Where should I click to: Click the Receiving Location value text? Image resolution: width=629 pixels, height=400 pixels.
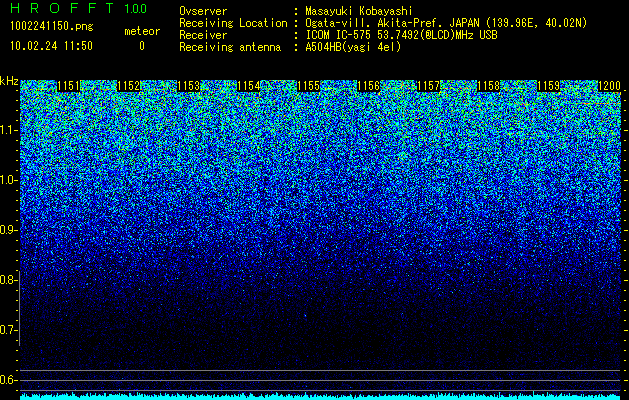click(x=446, y=23)
